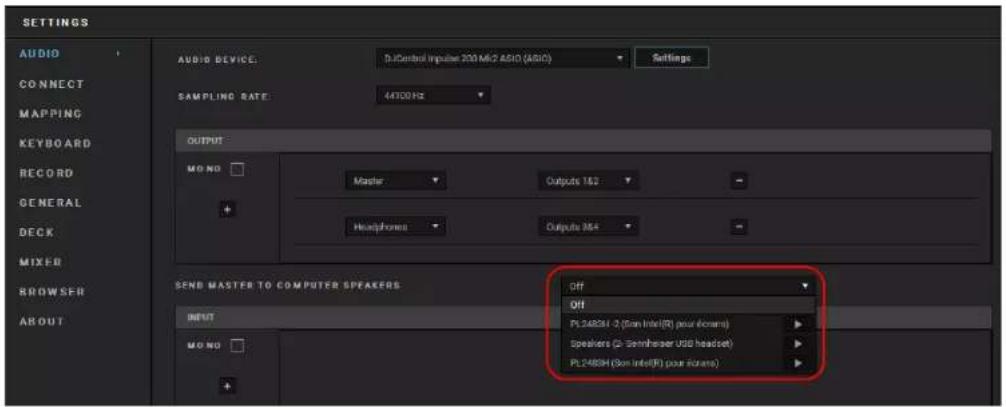Add a new output with plus icon
1006x407 pixels.
228,209
